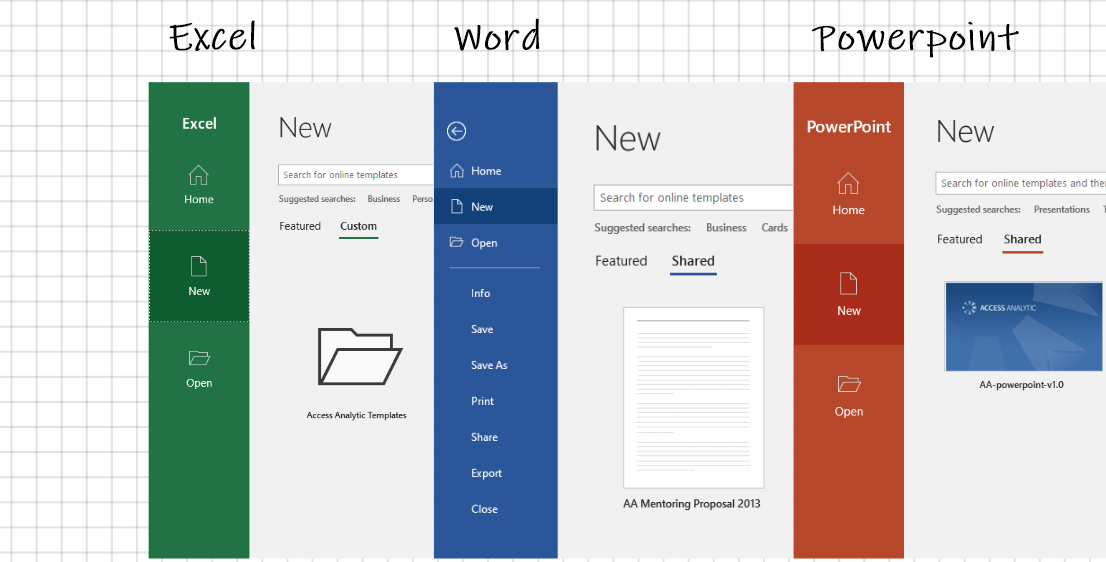
Task: Select the Shared tab in PowerPoint
Action: pos(1022,239)
